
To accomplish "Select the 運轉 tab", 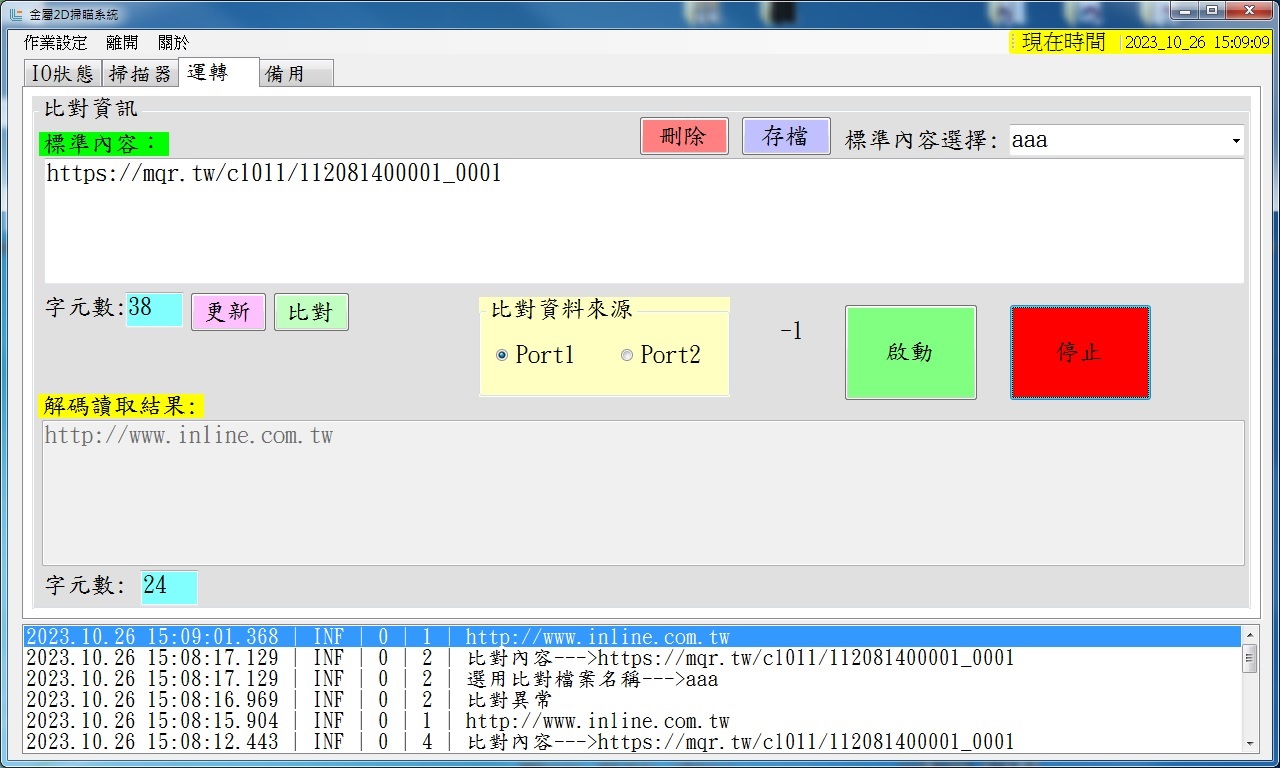I will (218, 72).
